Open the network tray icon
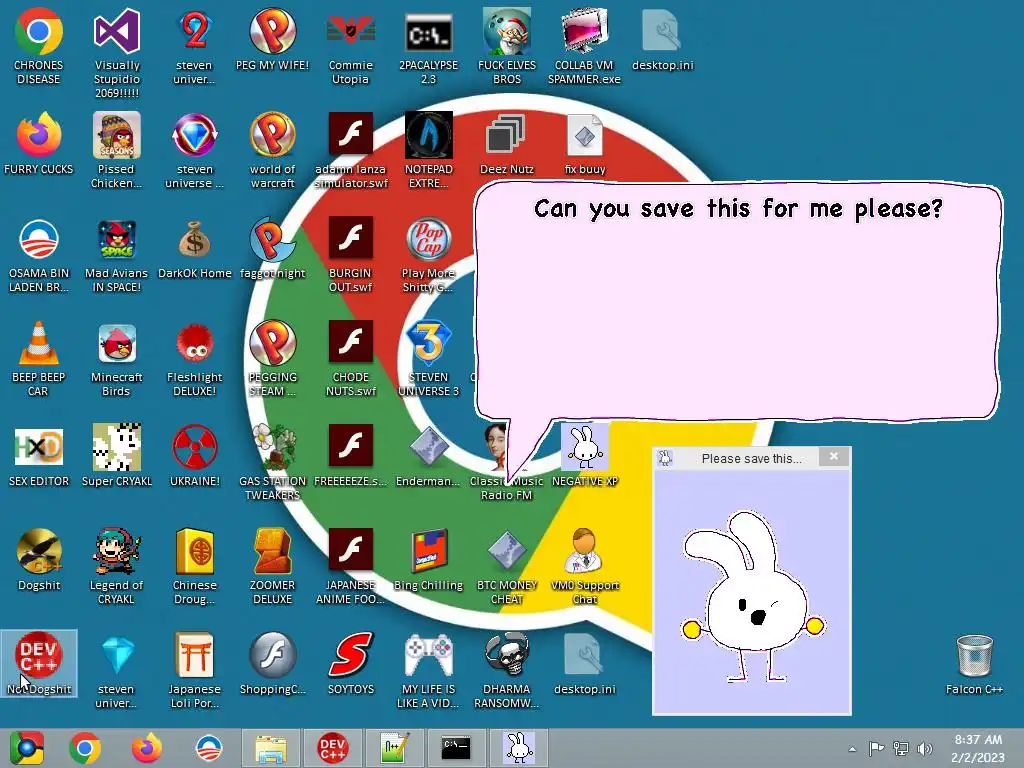Image resolution: width=1024 pixels, height=768 pixels. 901,748
